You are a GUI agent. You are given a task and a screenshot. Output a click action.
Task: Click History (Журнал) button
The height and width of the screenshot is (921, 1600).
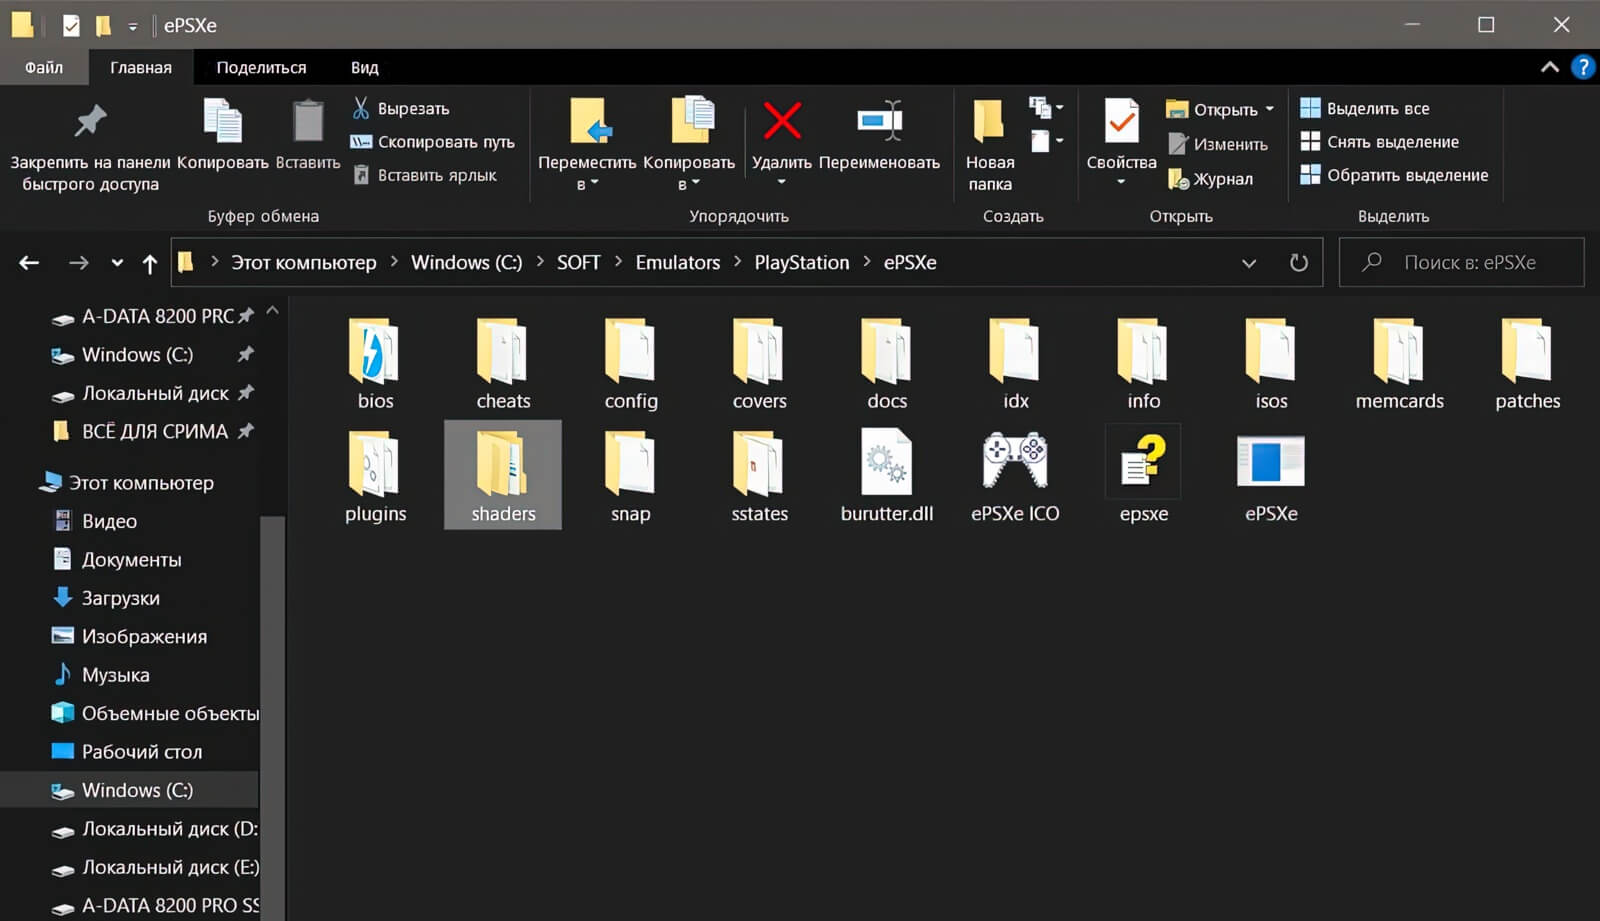[1210, 179]
